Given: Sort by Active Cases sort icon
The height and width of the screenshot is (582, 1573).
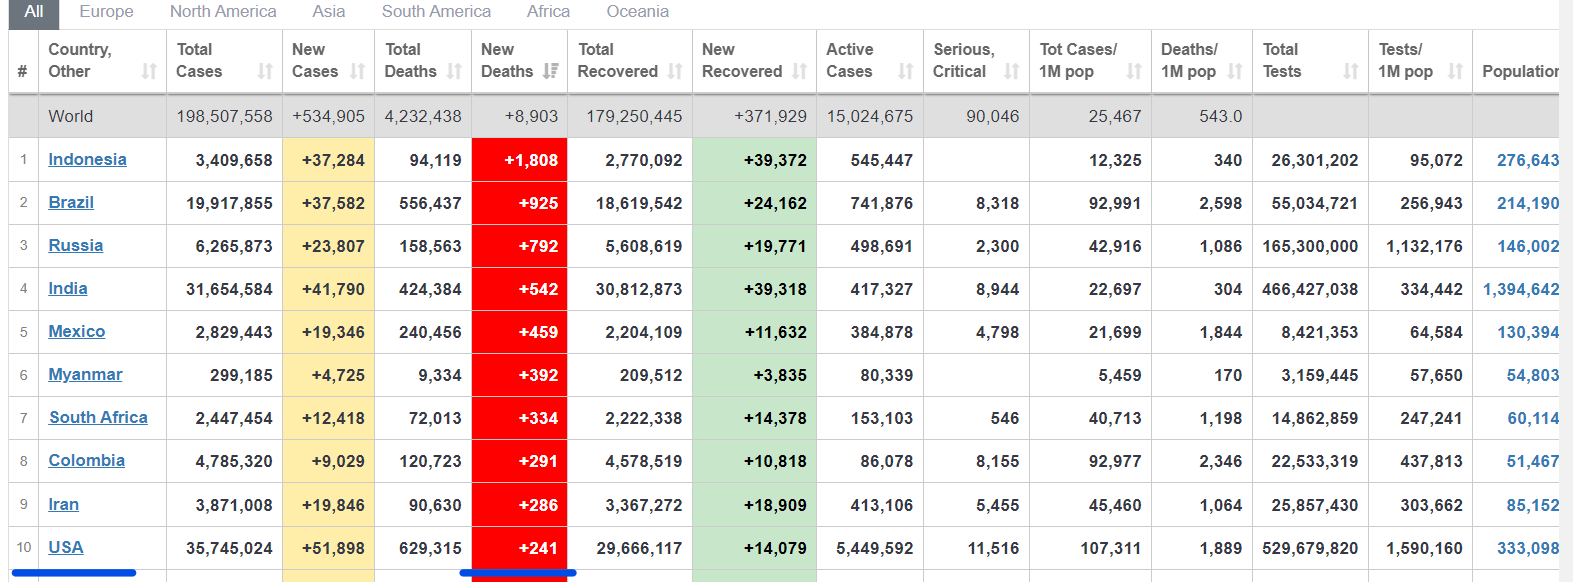Looking at the screenshot, I should click(x=906, y=71).
